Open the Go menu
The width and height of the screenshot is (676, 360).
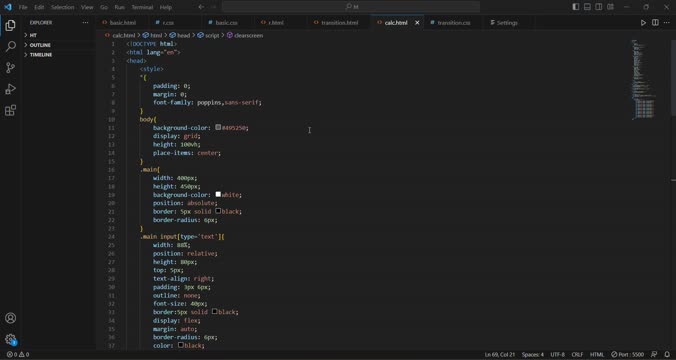click(104, 7)
